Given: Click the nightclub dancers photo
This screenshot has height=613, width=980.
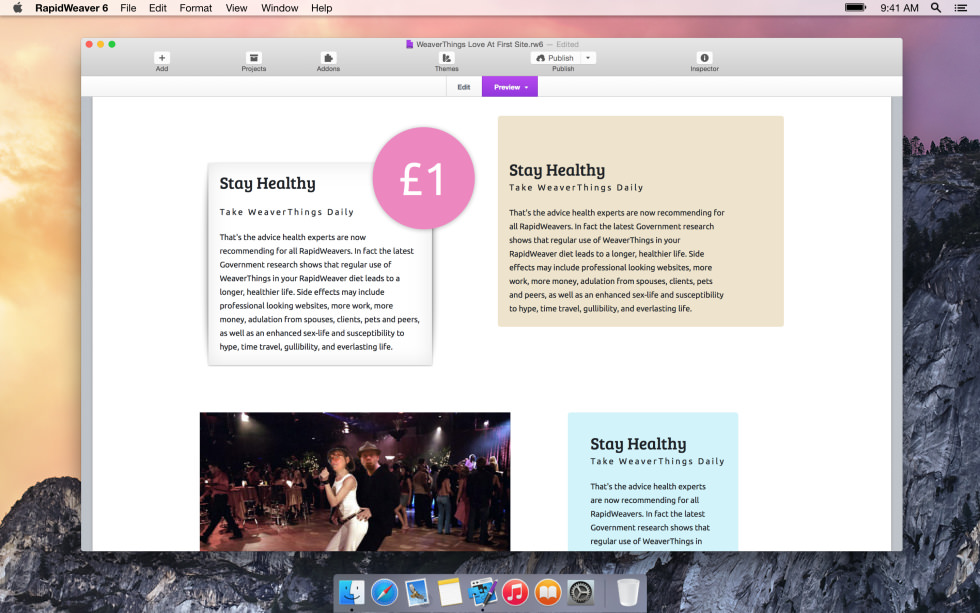Looking at the screenshot, I should [x=355, y=482].
